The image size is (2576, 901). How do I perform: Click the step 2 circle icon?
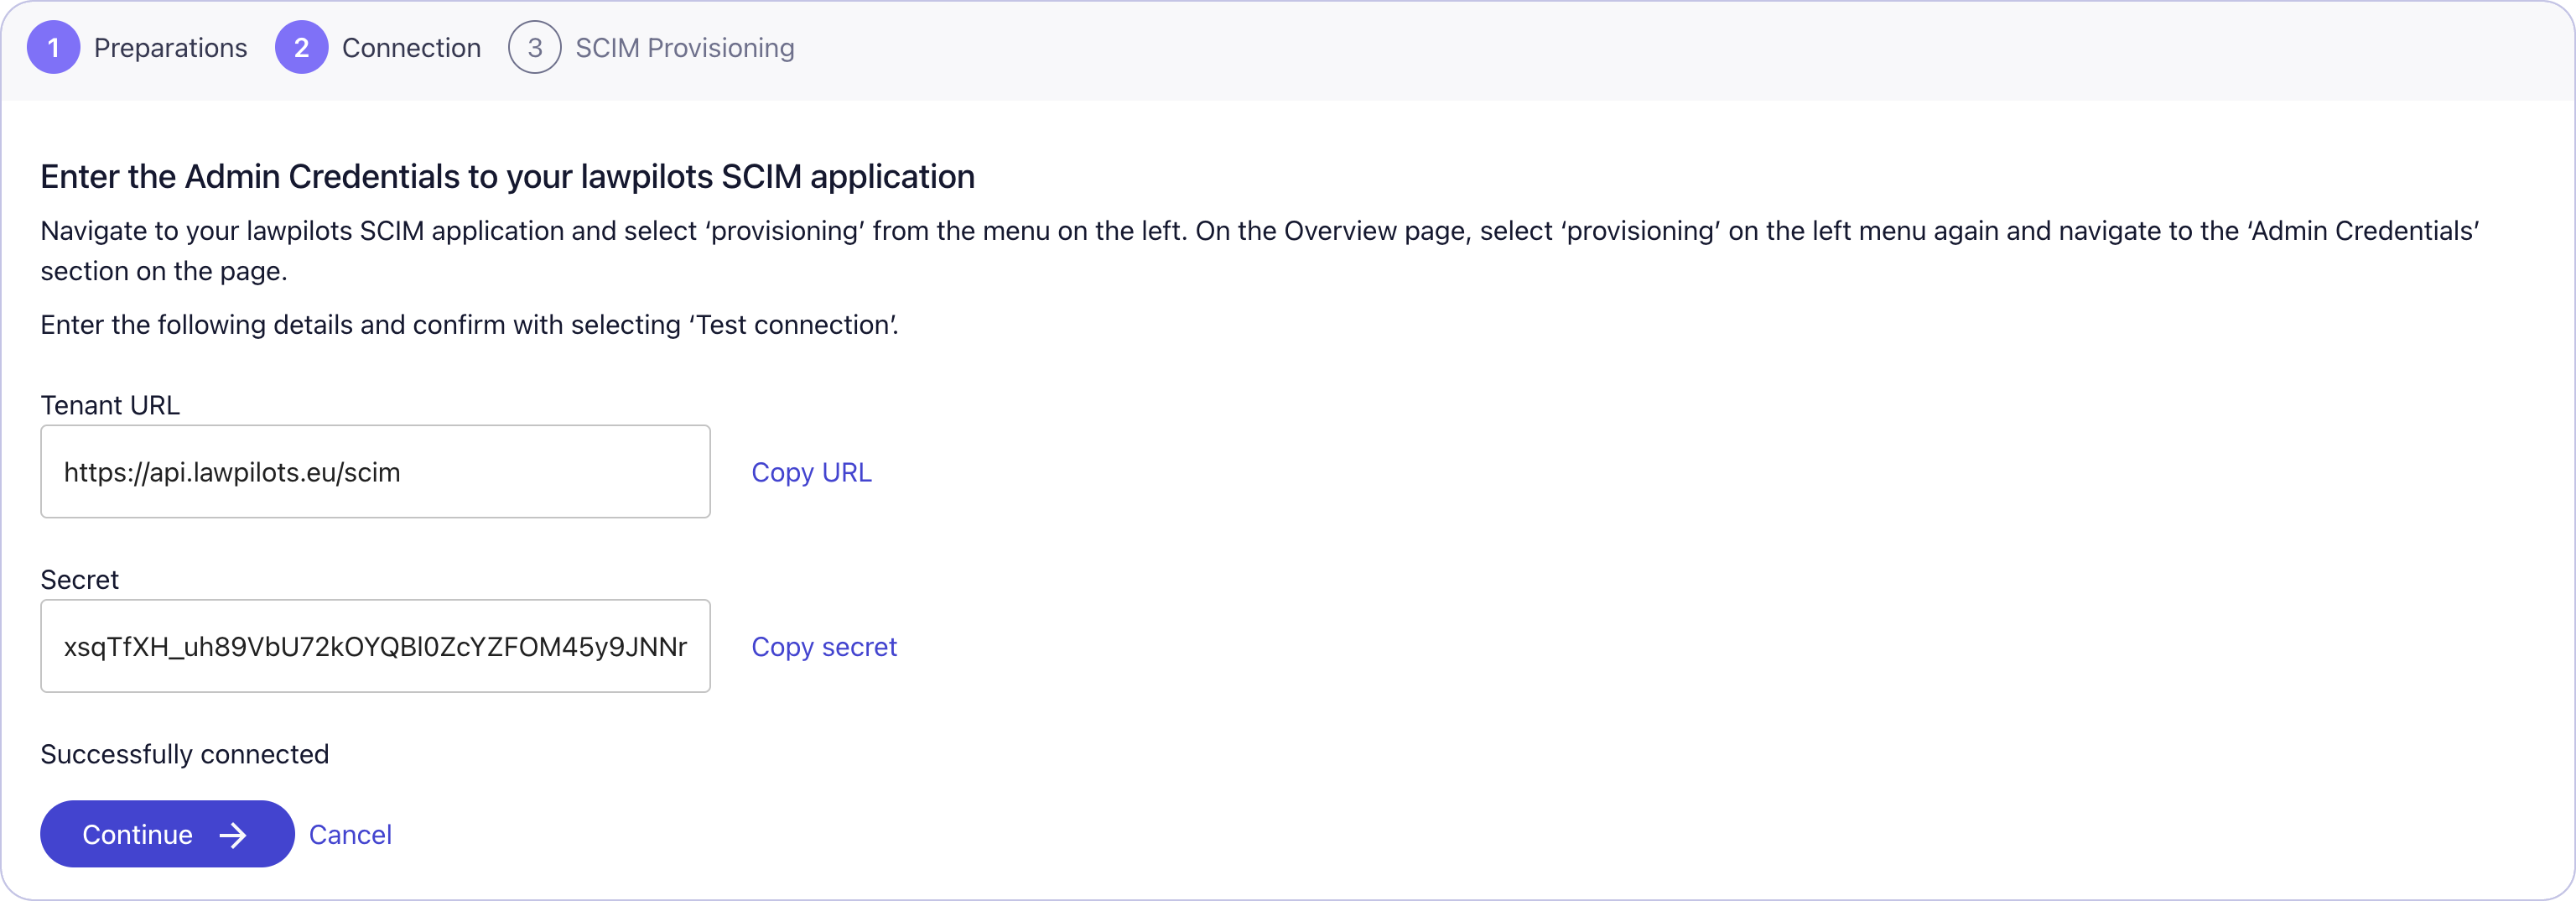pyautogui.click(x=301, y=48)
